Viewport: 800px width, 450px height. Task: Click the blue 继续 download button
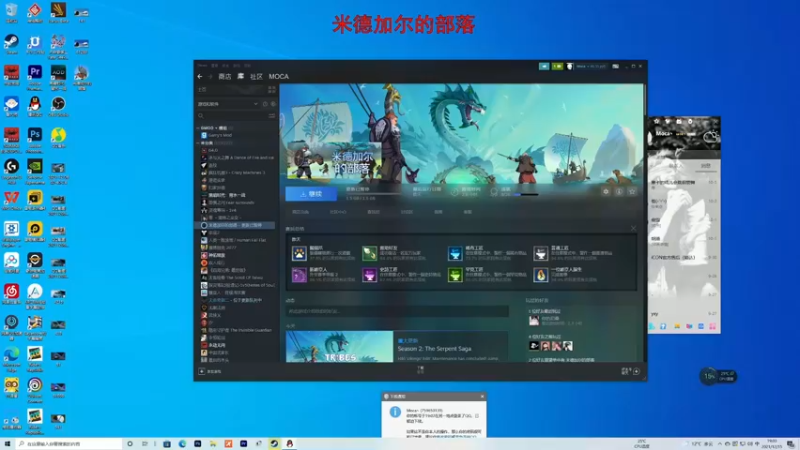point(311,194)
